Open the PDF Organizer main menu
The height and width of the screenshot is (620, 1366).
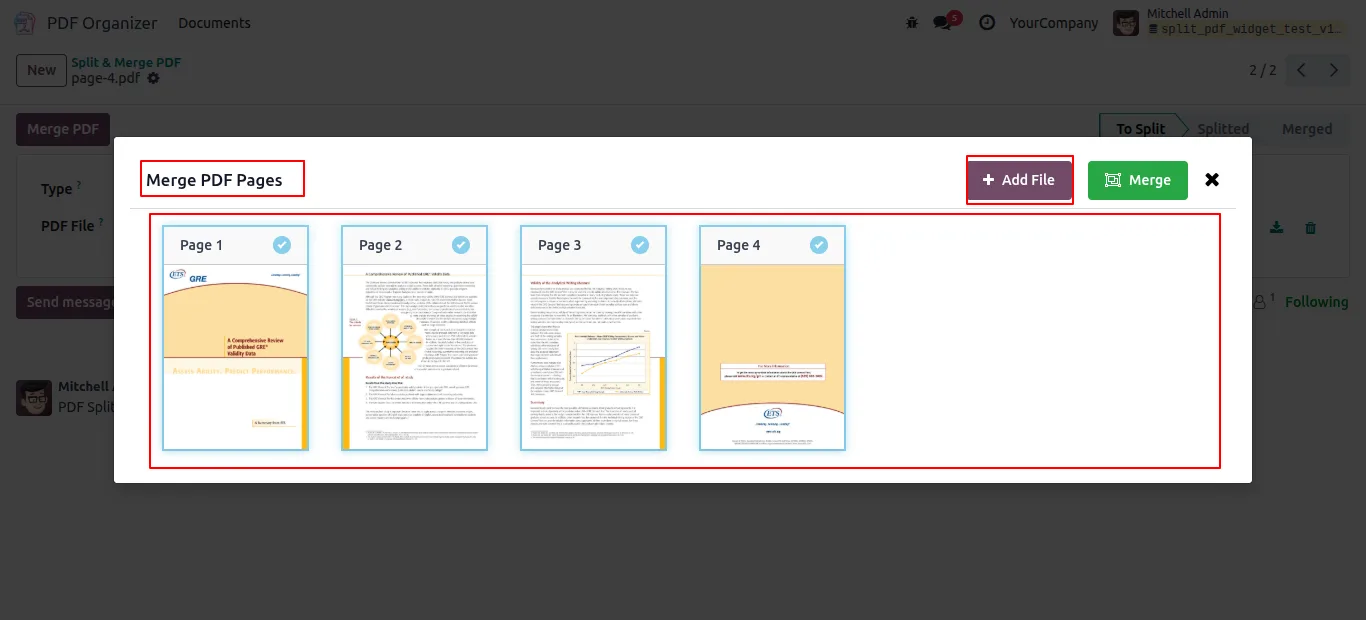(102, 22)
